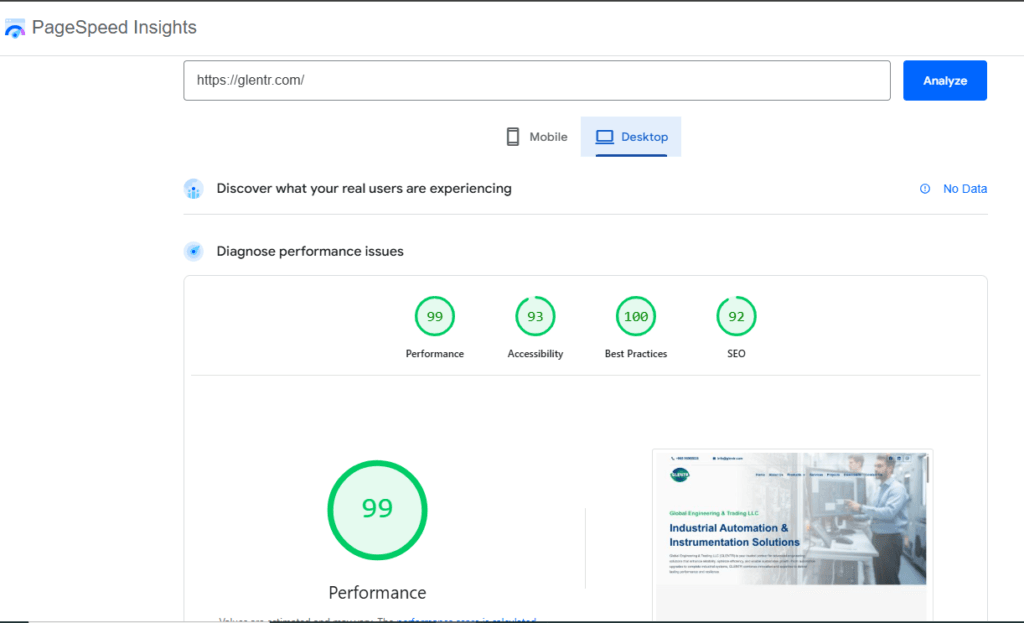Click the real users experience section icon
Screen dimensions: 1024x623
coord(193,189)
